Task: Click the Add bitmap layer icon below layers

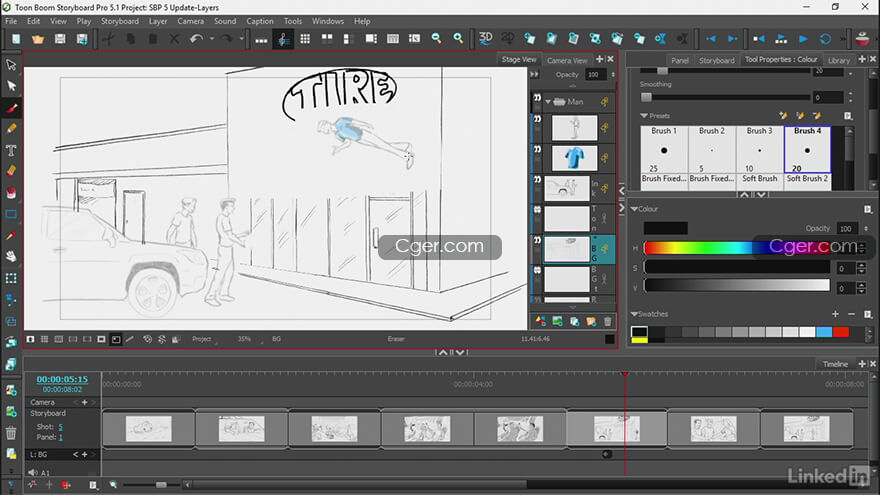Action: click(557, 322)
